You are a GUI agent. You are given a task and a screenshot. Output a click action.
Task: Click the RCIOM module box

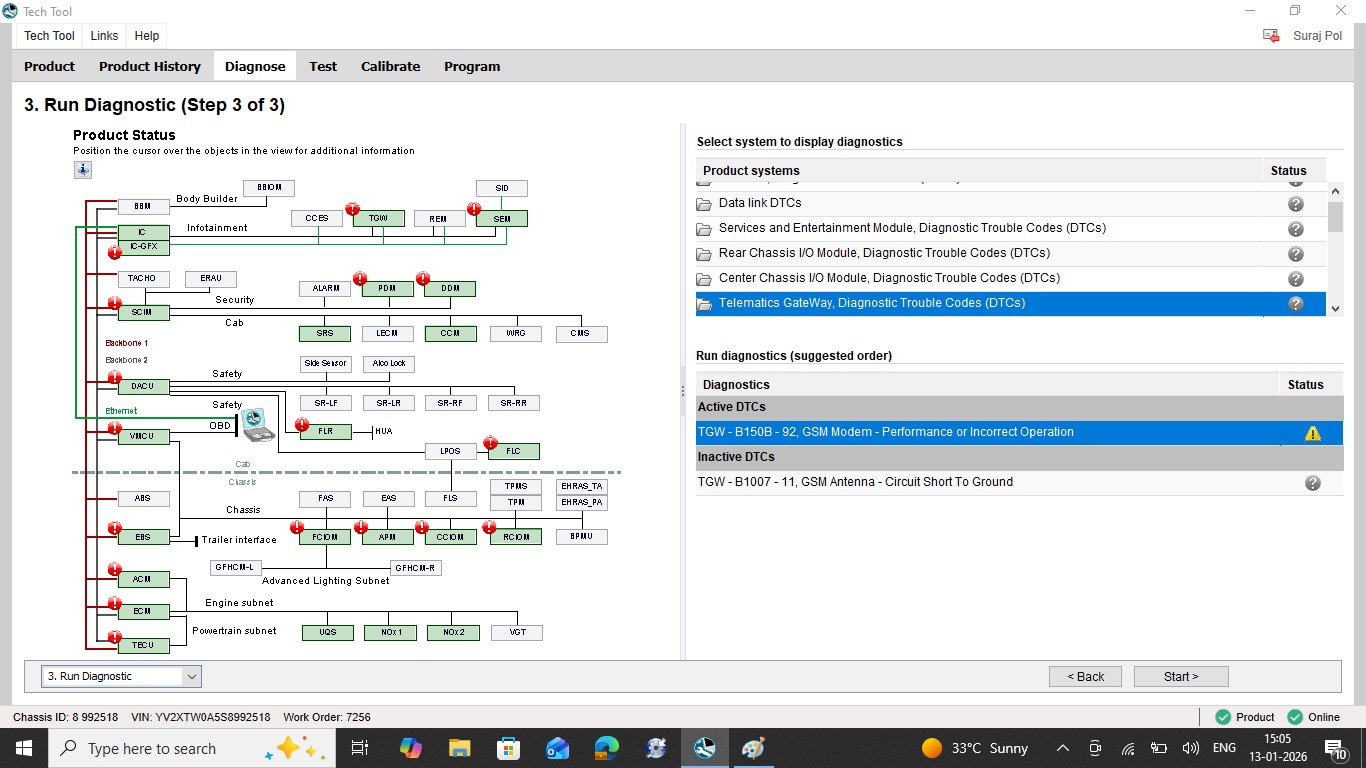pos(516,537)
